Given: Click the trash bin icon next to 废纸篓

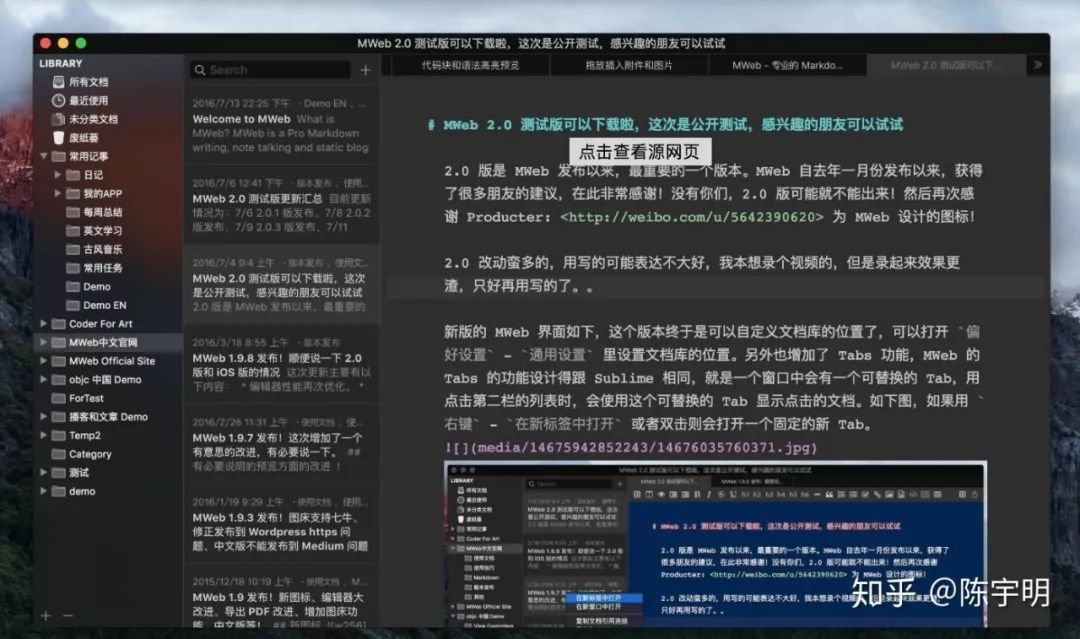Looking at the screenshot, I should [59, 138].
